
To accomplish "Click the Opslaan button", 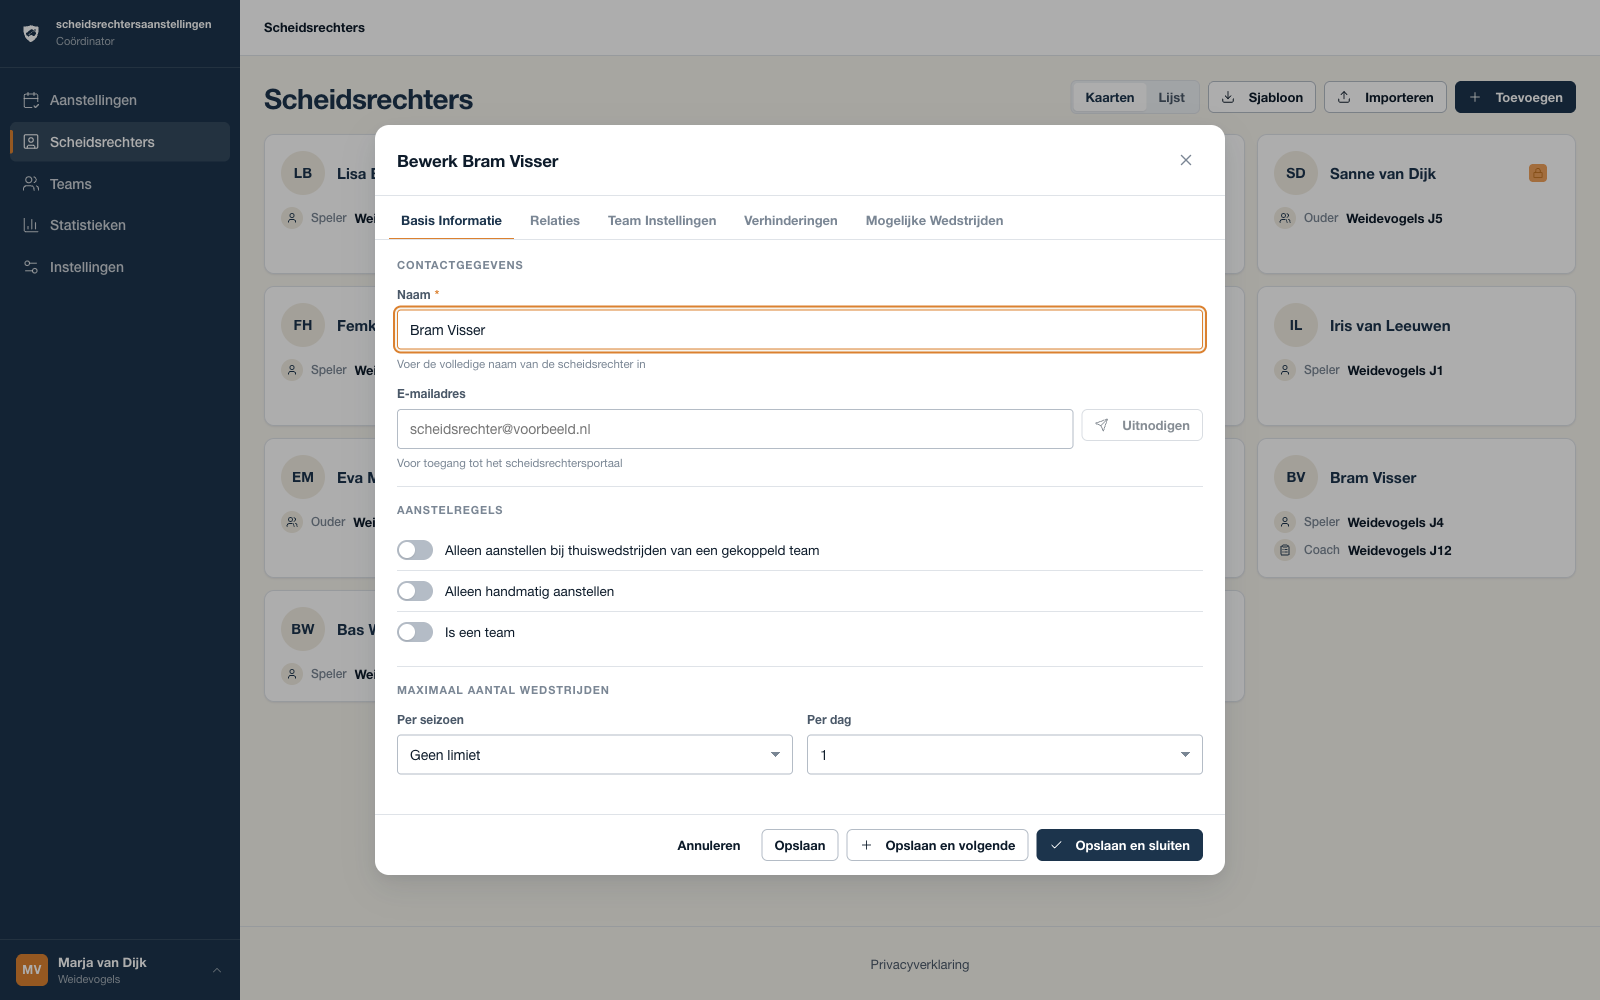I will click(x=800, y=845).
